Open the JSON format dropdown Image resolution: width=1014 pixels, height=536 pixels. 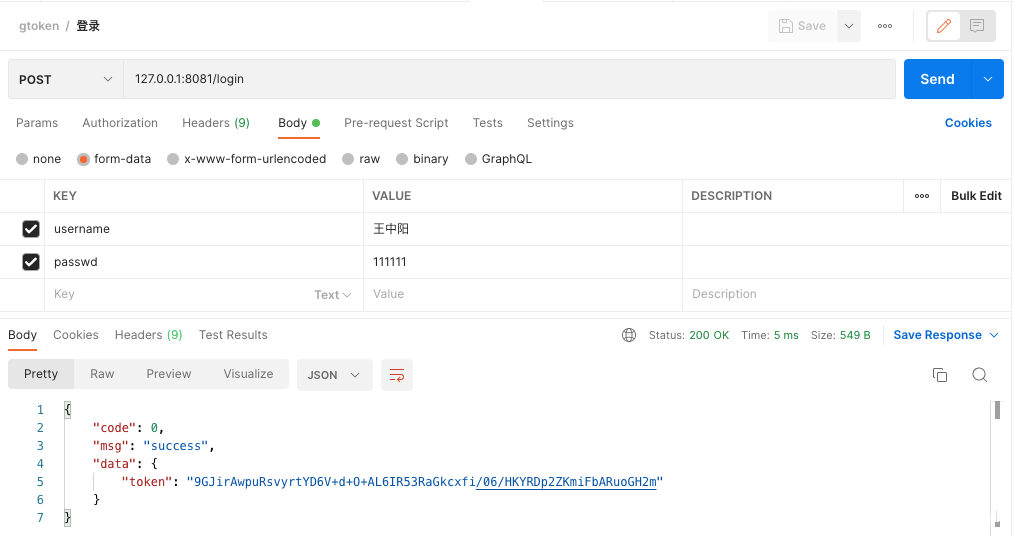[x=334, y=375]
